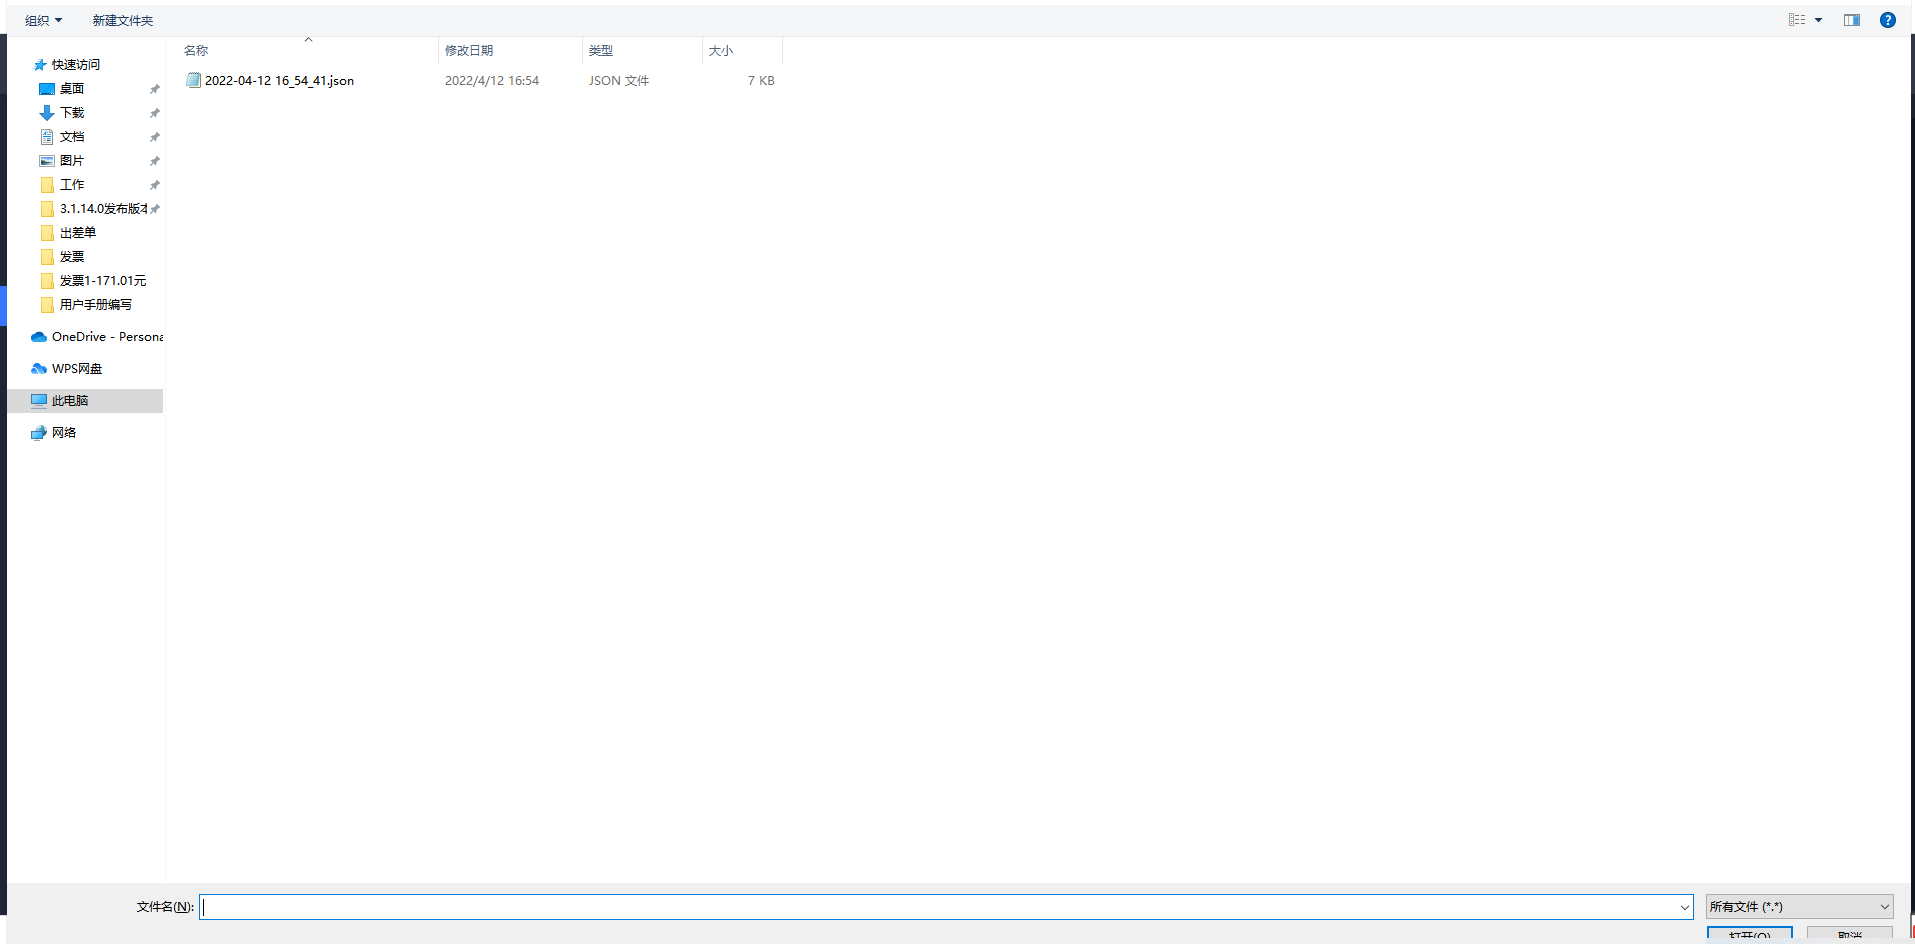
Task: Click the 工作 folder icon in sidebar
Action: (x=47, y=185)
